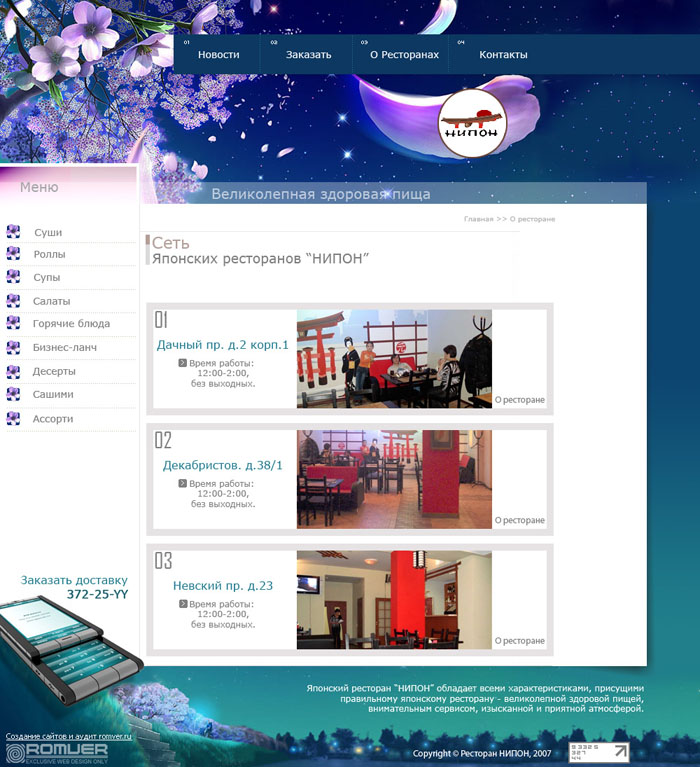Open the Ассорти menu category
This screenshot has height=767, width=700.
[x=53, y=419]
